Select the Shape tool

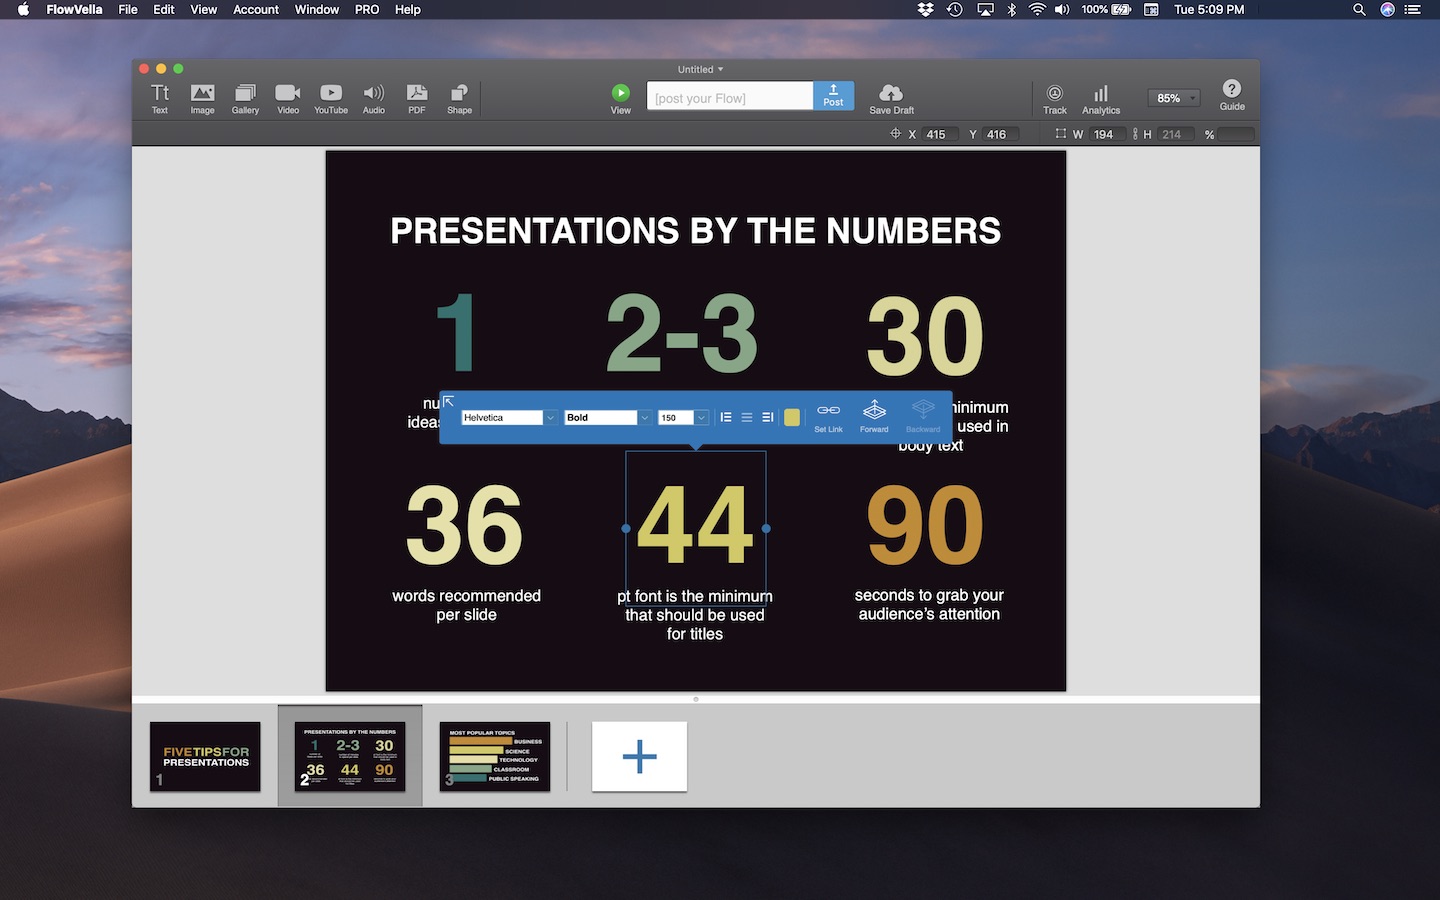[459, 98]
